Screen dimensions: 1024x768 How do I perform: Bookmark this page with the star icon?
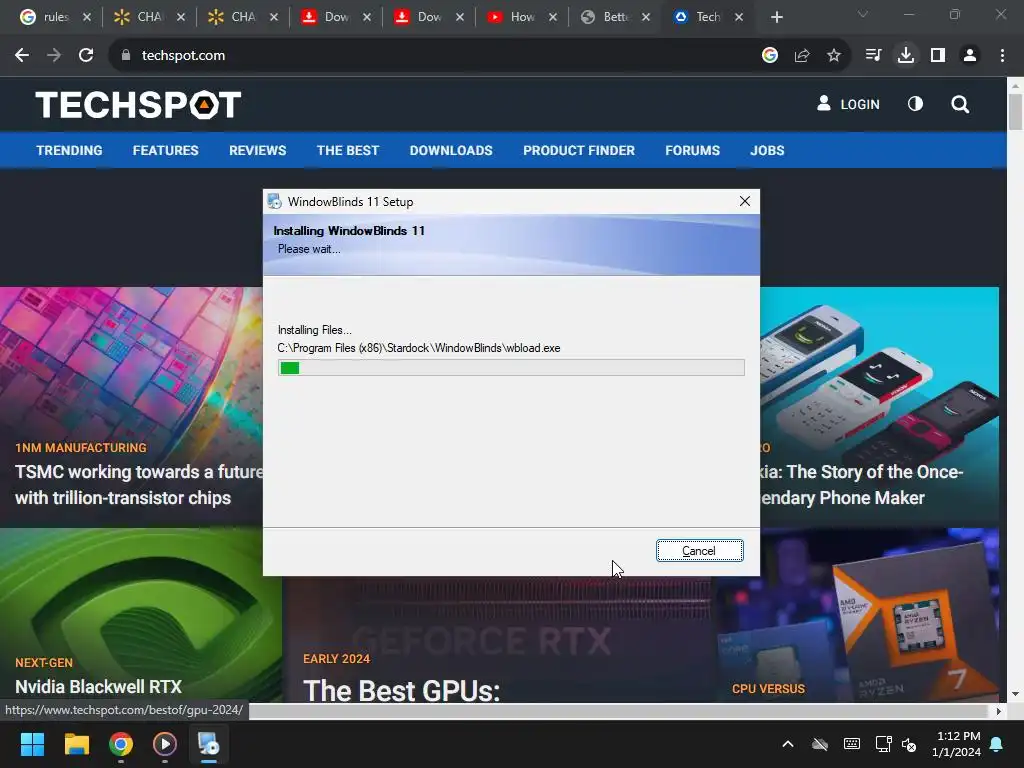(x=834, y=56)
